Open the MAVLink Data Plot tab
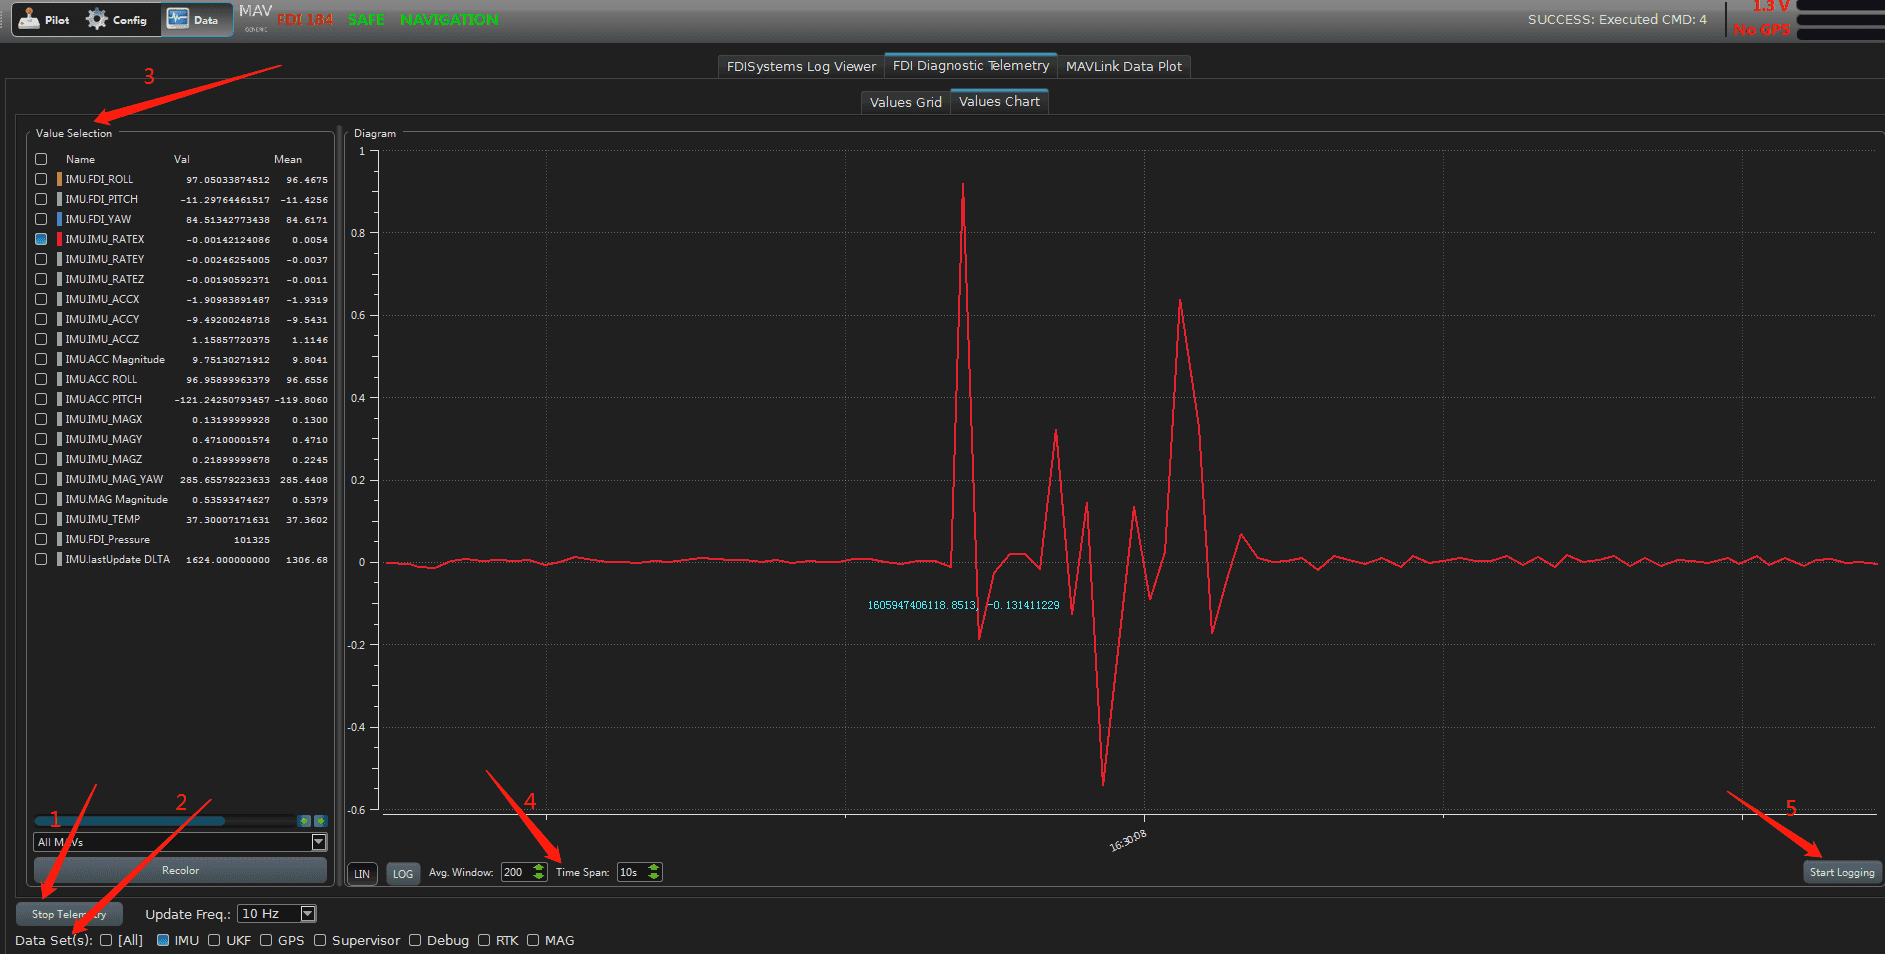Viewport: 1885px width, 954px height. (x=1123, y=66)
